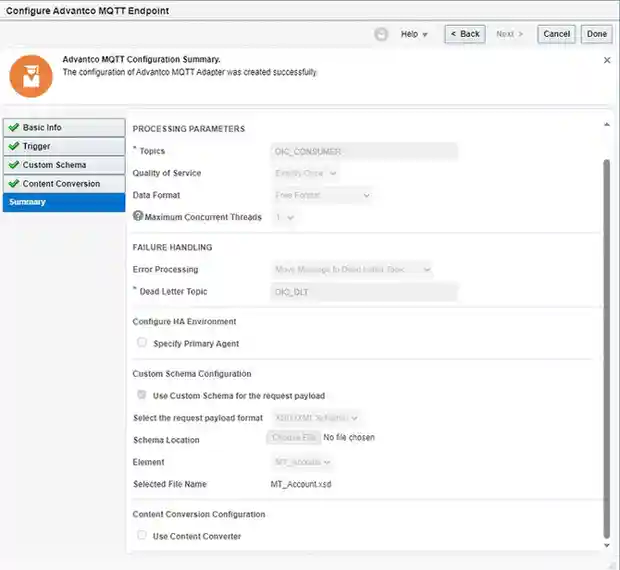620x570 pixels.
Task: Click the Dead Letter Topic input field
Action: click(x=364, y=292)
